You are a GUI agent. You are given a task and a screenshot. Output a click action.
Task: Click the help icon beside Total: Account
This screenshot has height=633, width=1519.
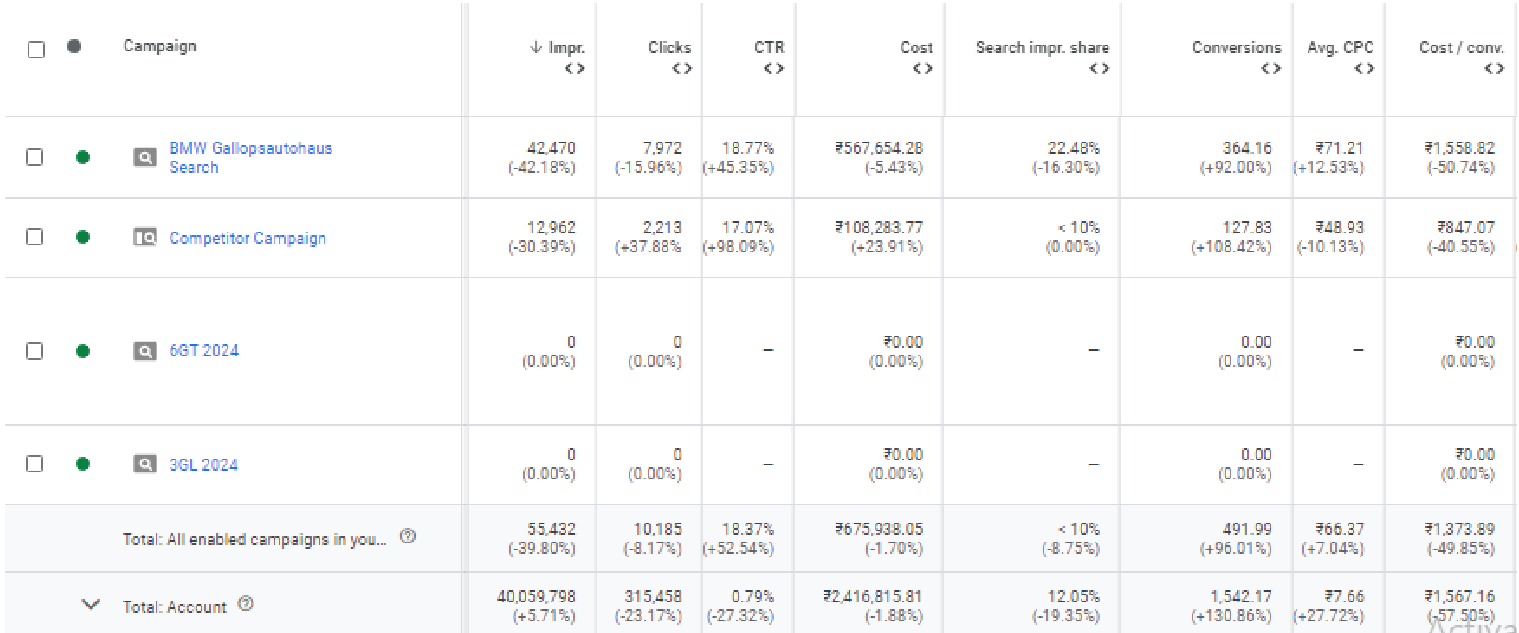pyautogui.click(x=246, y=605)
